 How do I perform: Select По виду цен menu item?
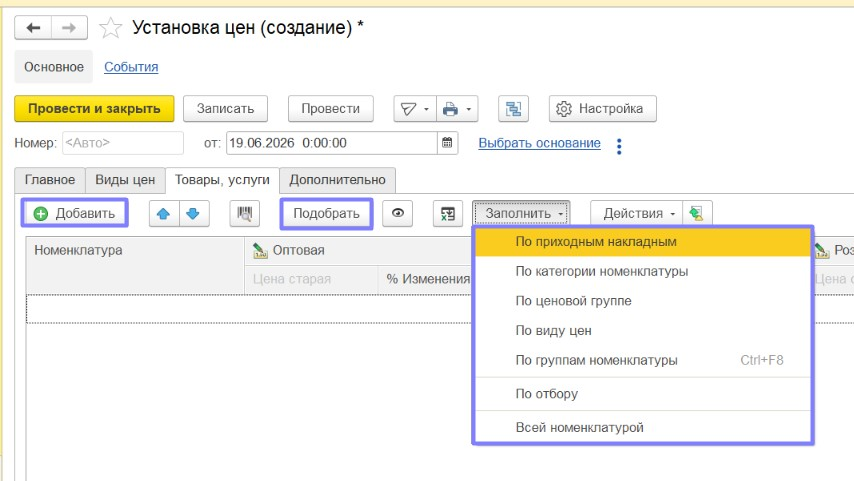click(643, 331)
